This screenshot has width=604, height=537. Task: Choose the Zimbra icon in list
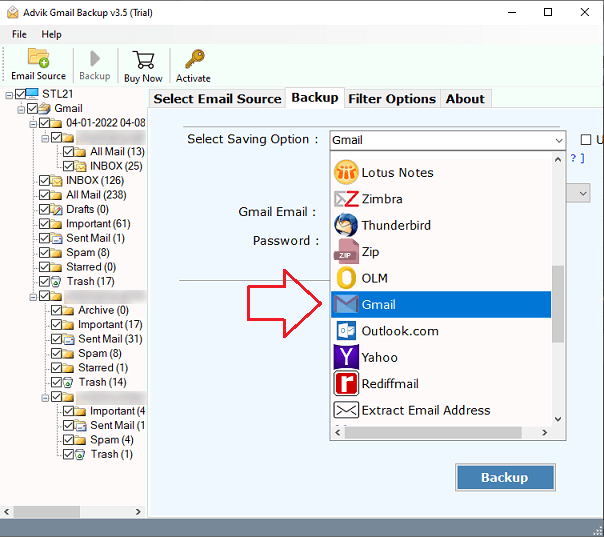point(346,199)
